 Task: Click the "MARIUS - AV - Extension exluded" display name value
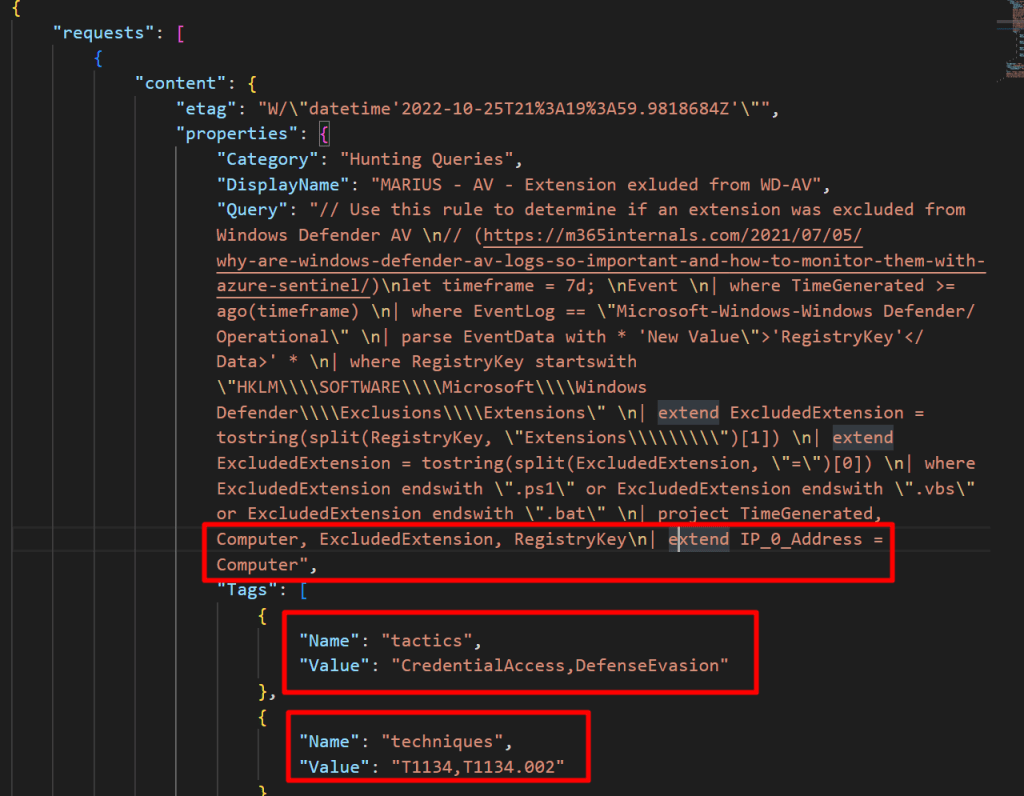(x=596, y=184)
